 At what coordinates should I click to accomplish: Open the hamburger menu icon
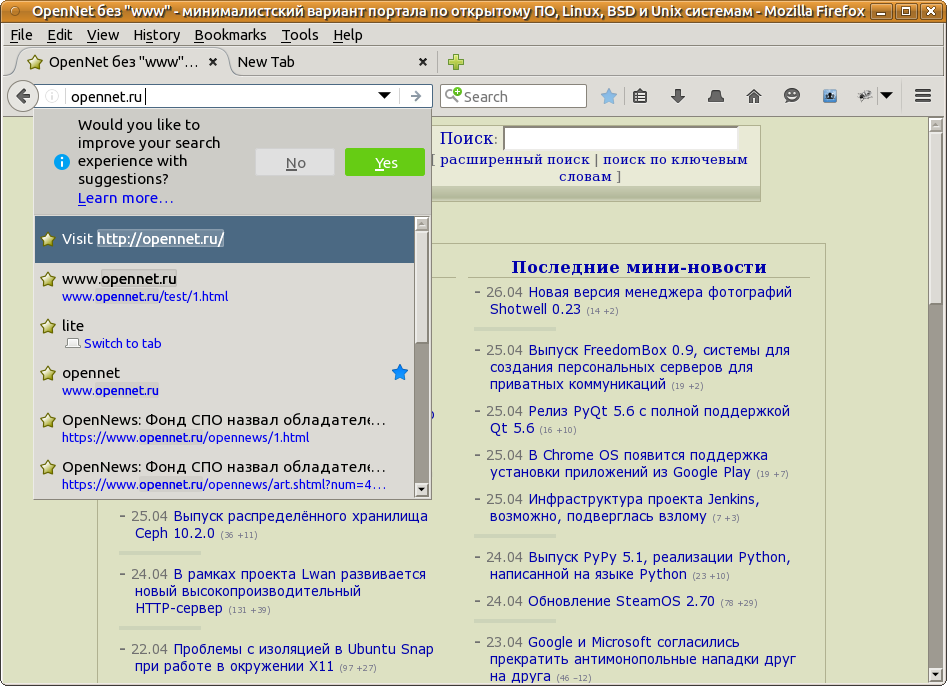[923, 97]
